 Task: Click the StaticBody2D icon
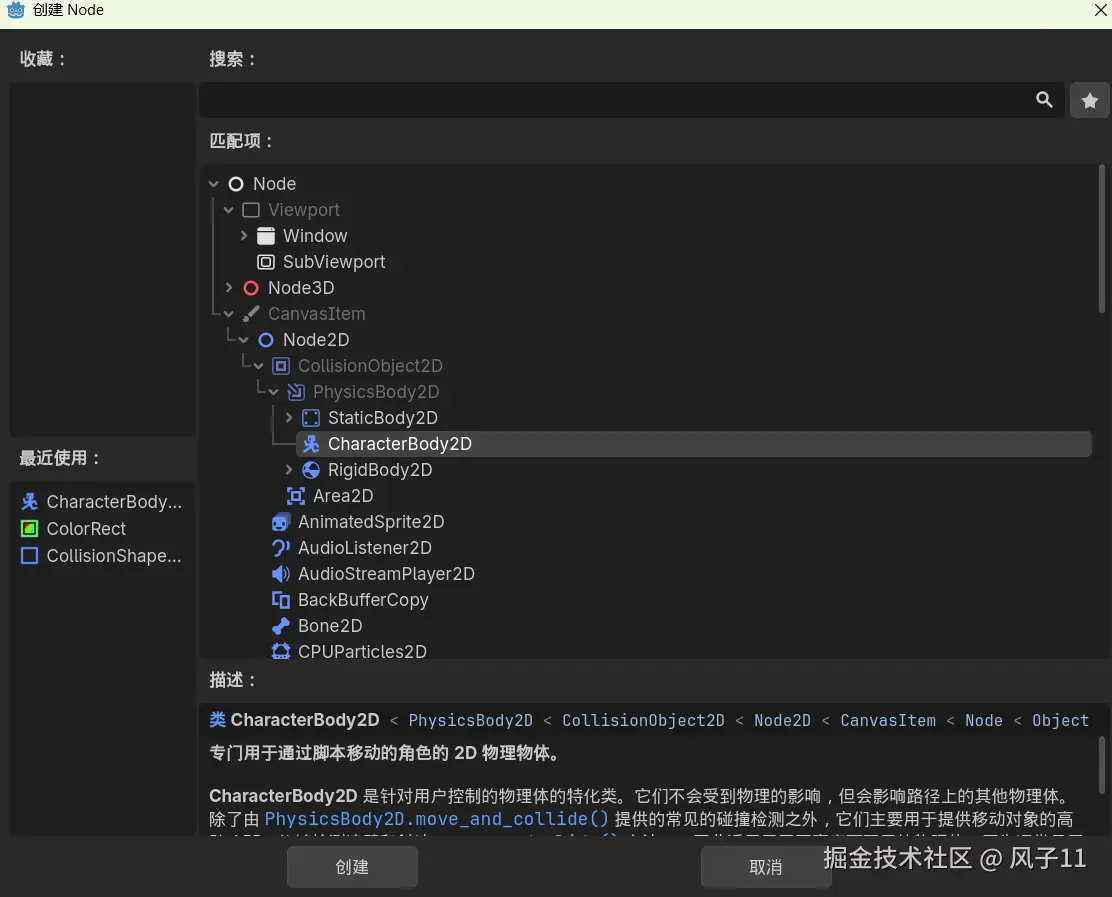(x=311, y=418)
